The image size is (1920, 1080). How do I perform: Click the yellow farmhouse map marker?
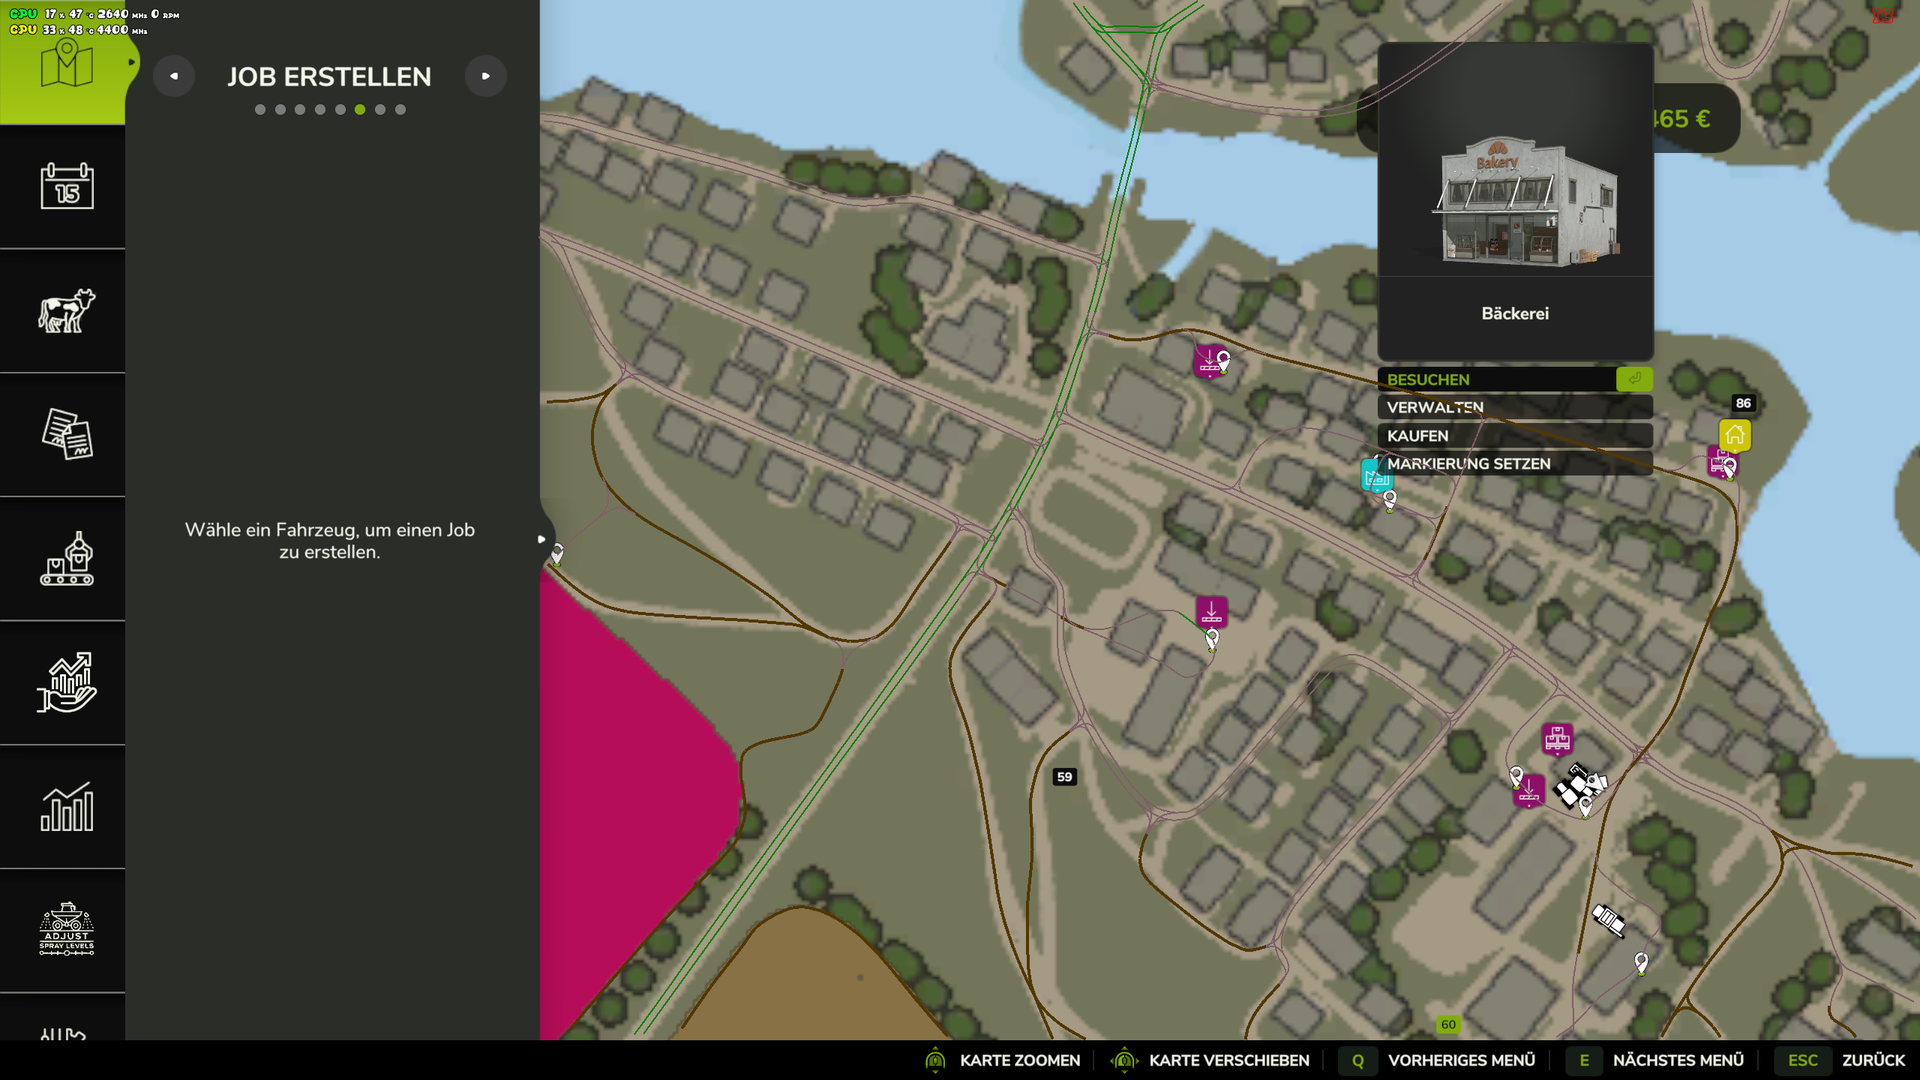1735,435
